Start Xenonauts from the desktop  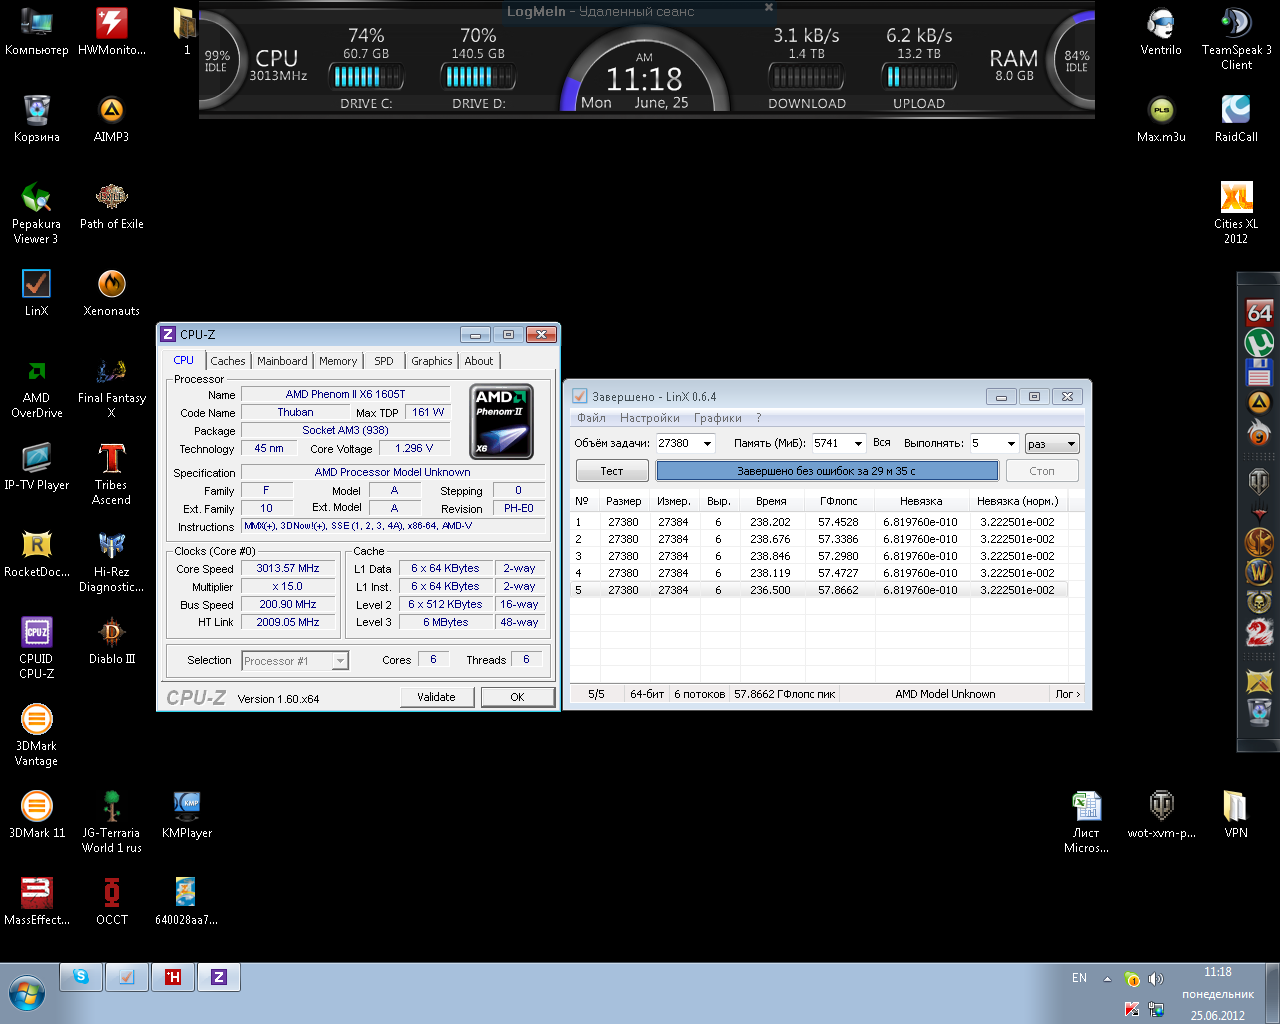[111, 292]
